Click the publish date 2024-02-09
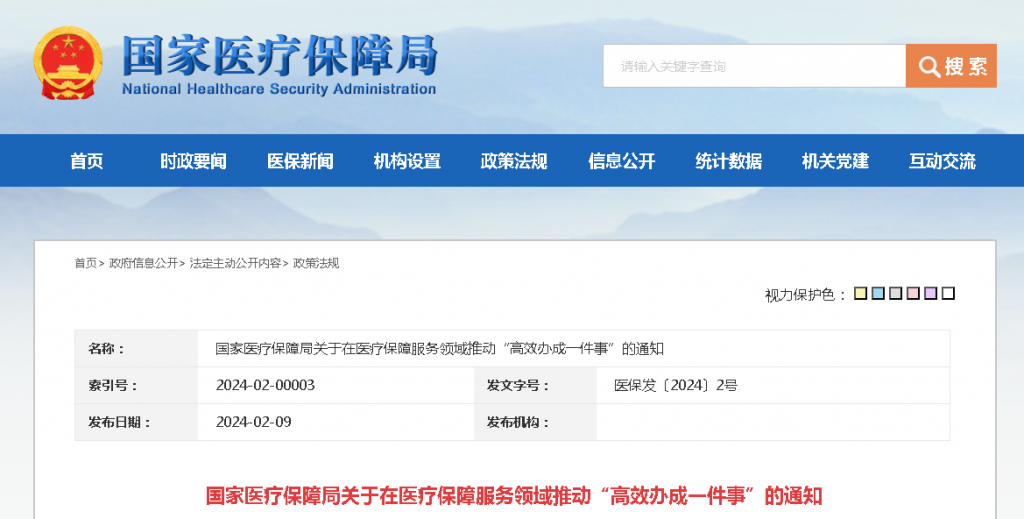 coord(253,422)
